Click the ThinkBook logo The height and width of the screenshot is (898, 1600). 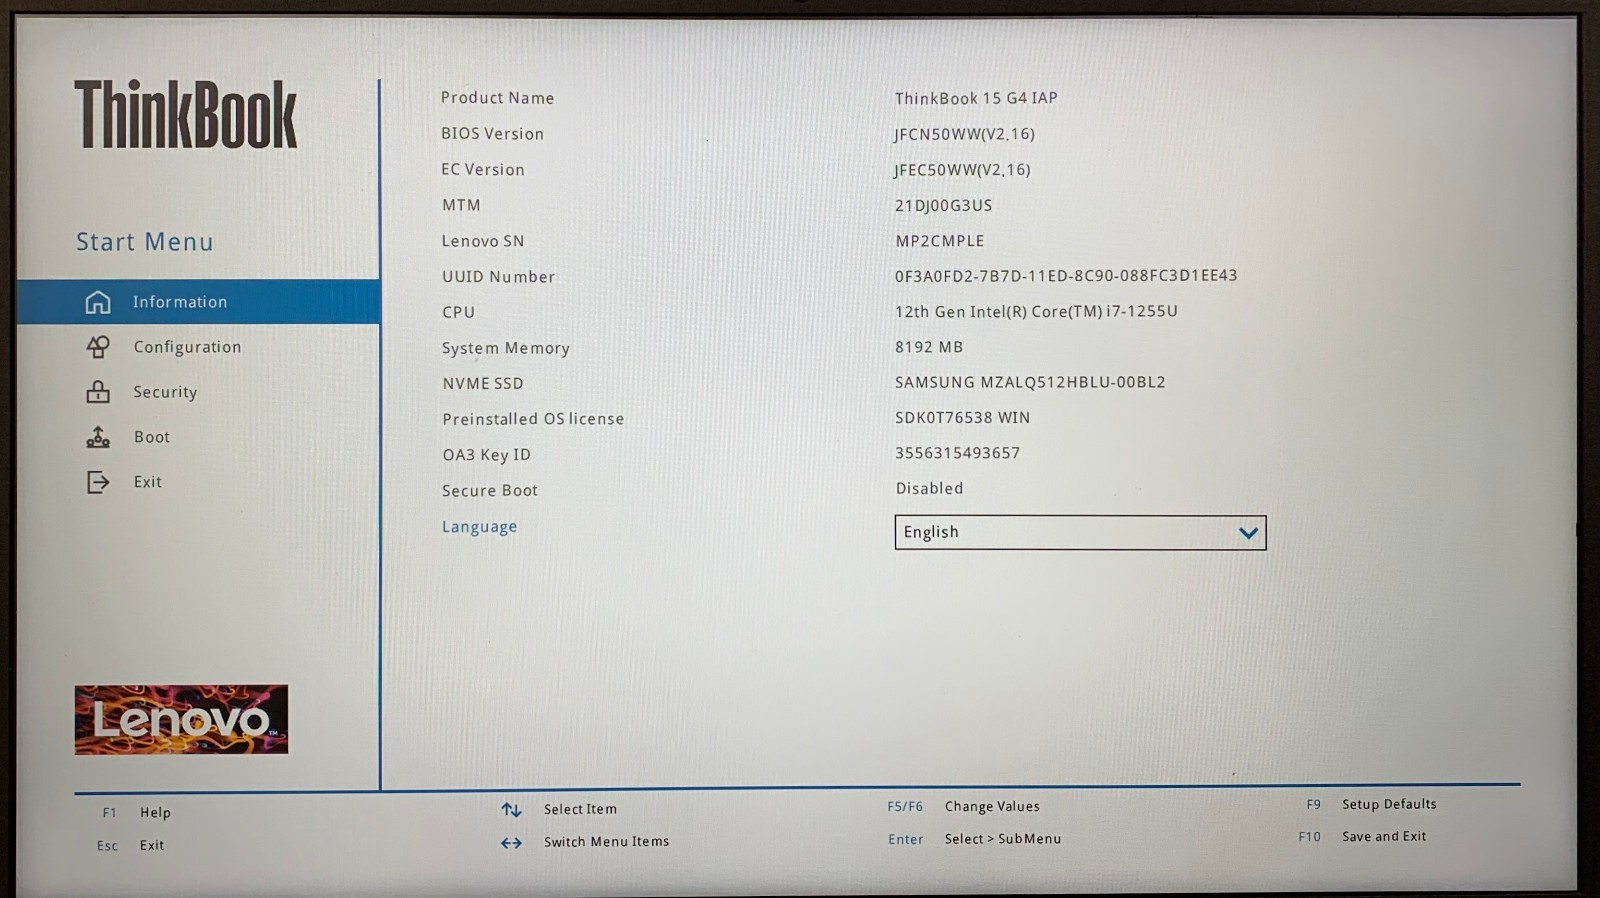point(186,115)
